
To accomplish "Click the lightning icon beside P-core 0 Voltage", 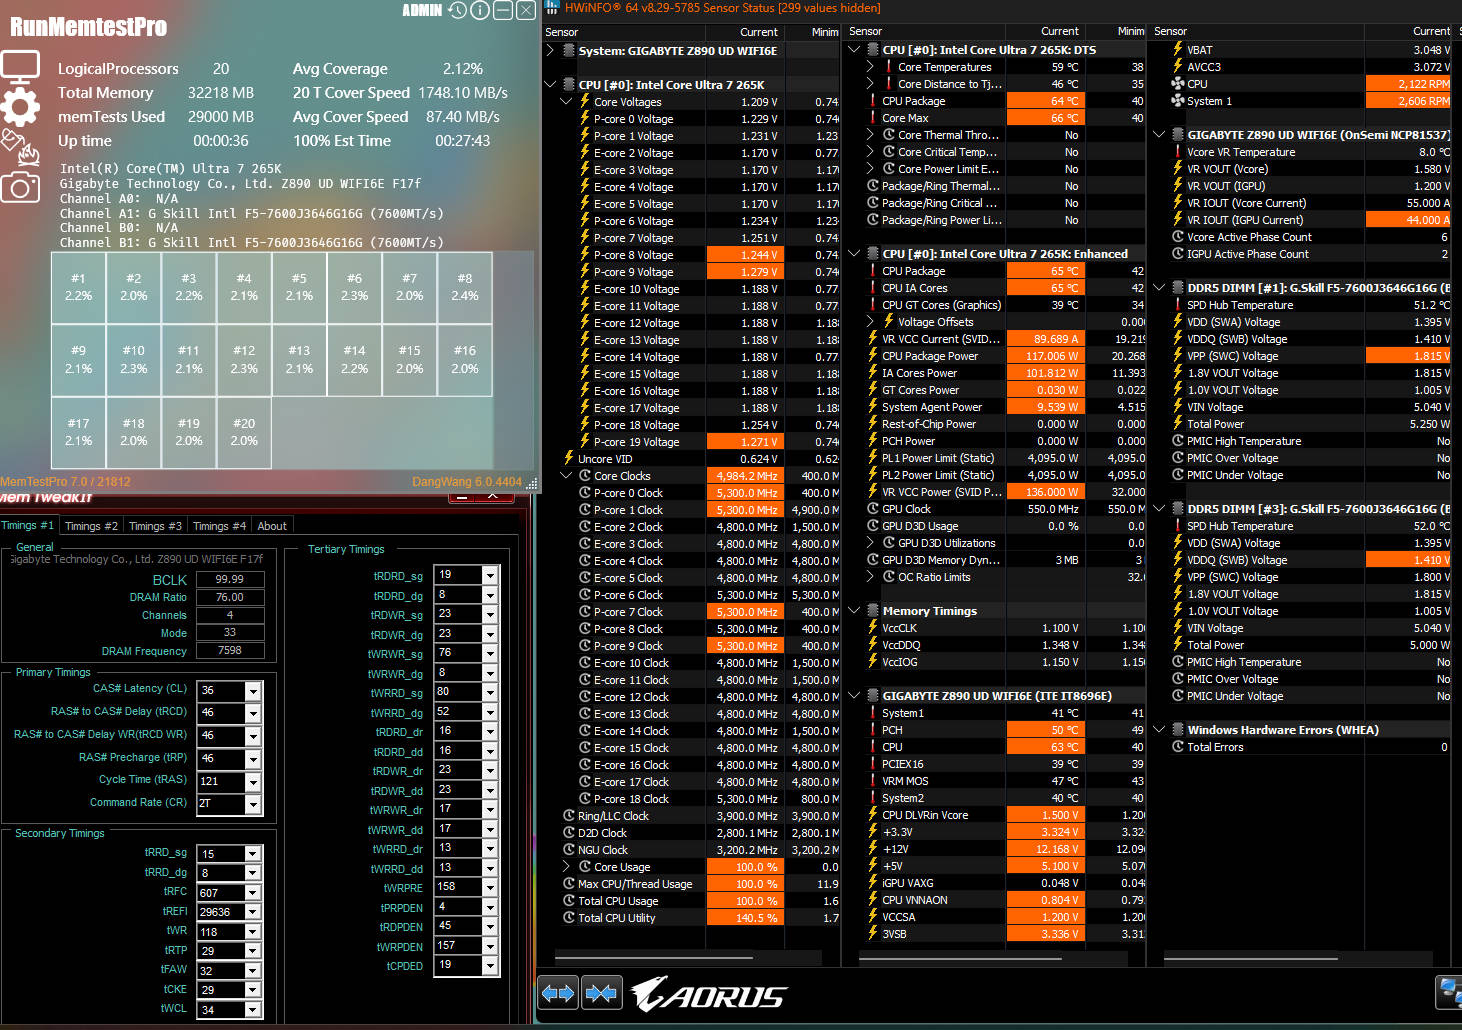I will (585, 118).
